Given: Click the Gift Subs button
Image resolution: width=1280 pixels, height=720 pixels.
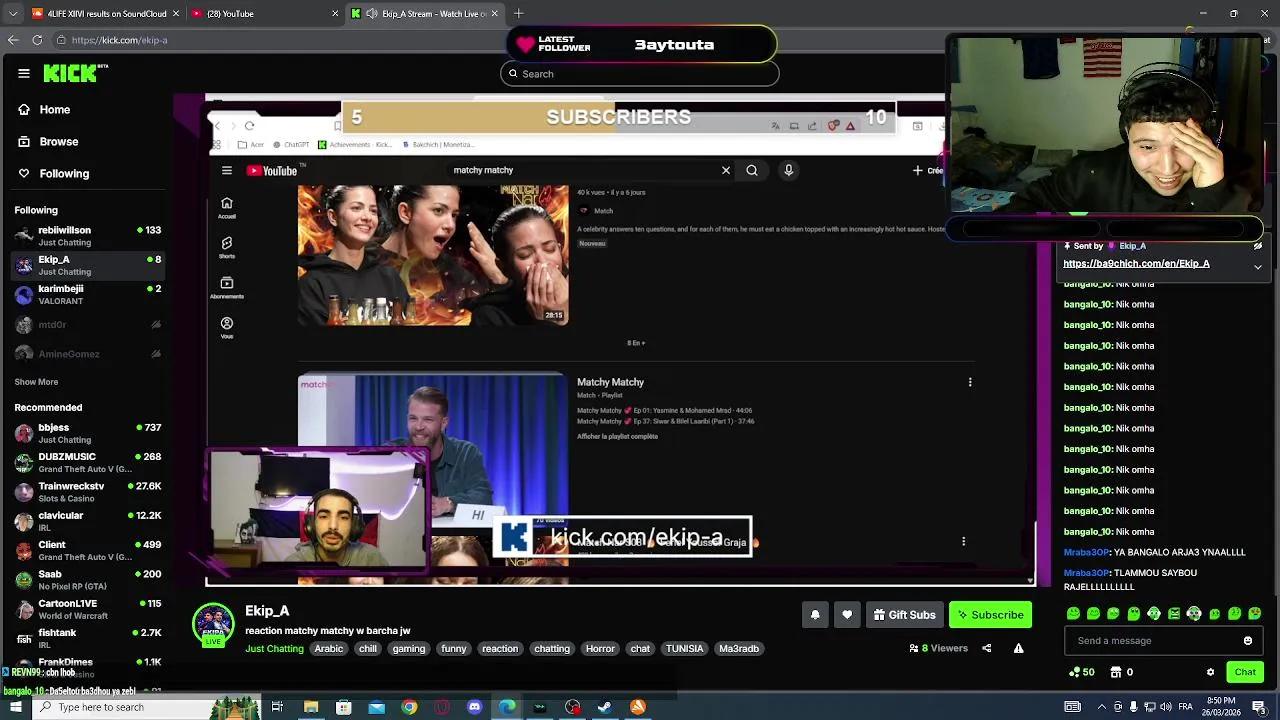Looking at the screenshot, I should click(904, 615).
